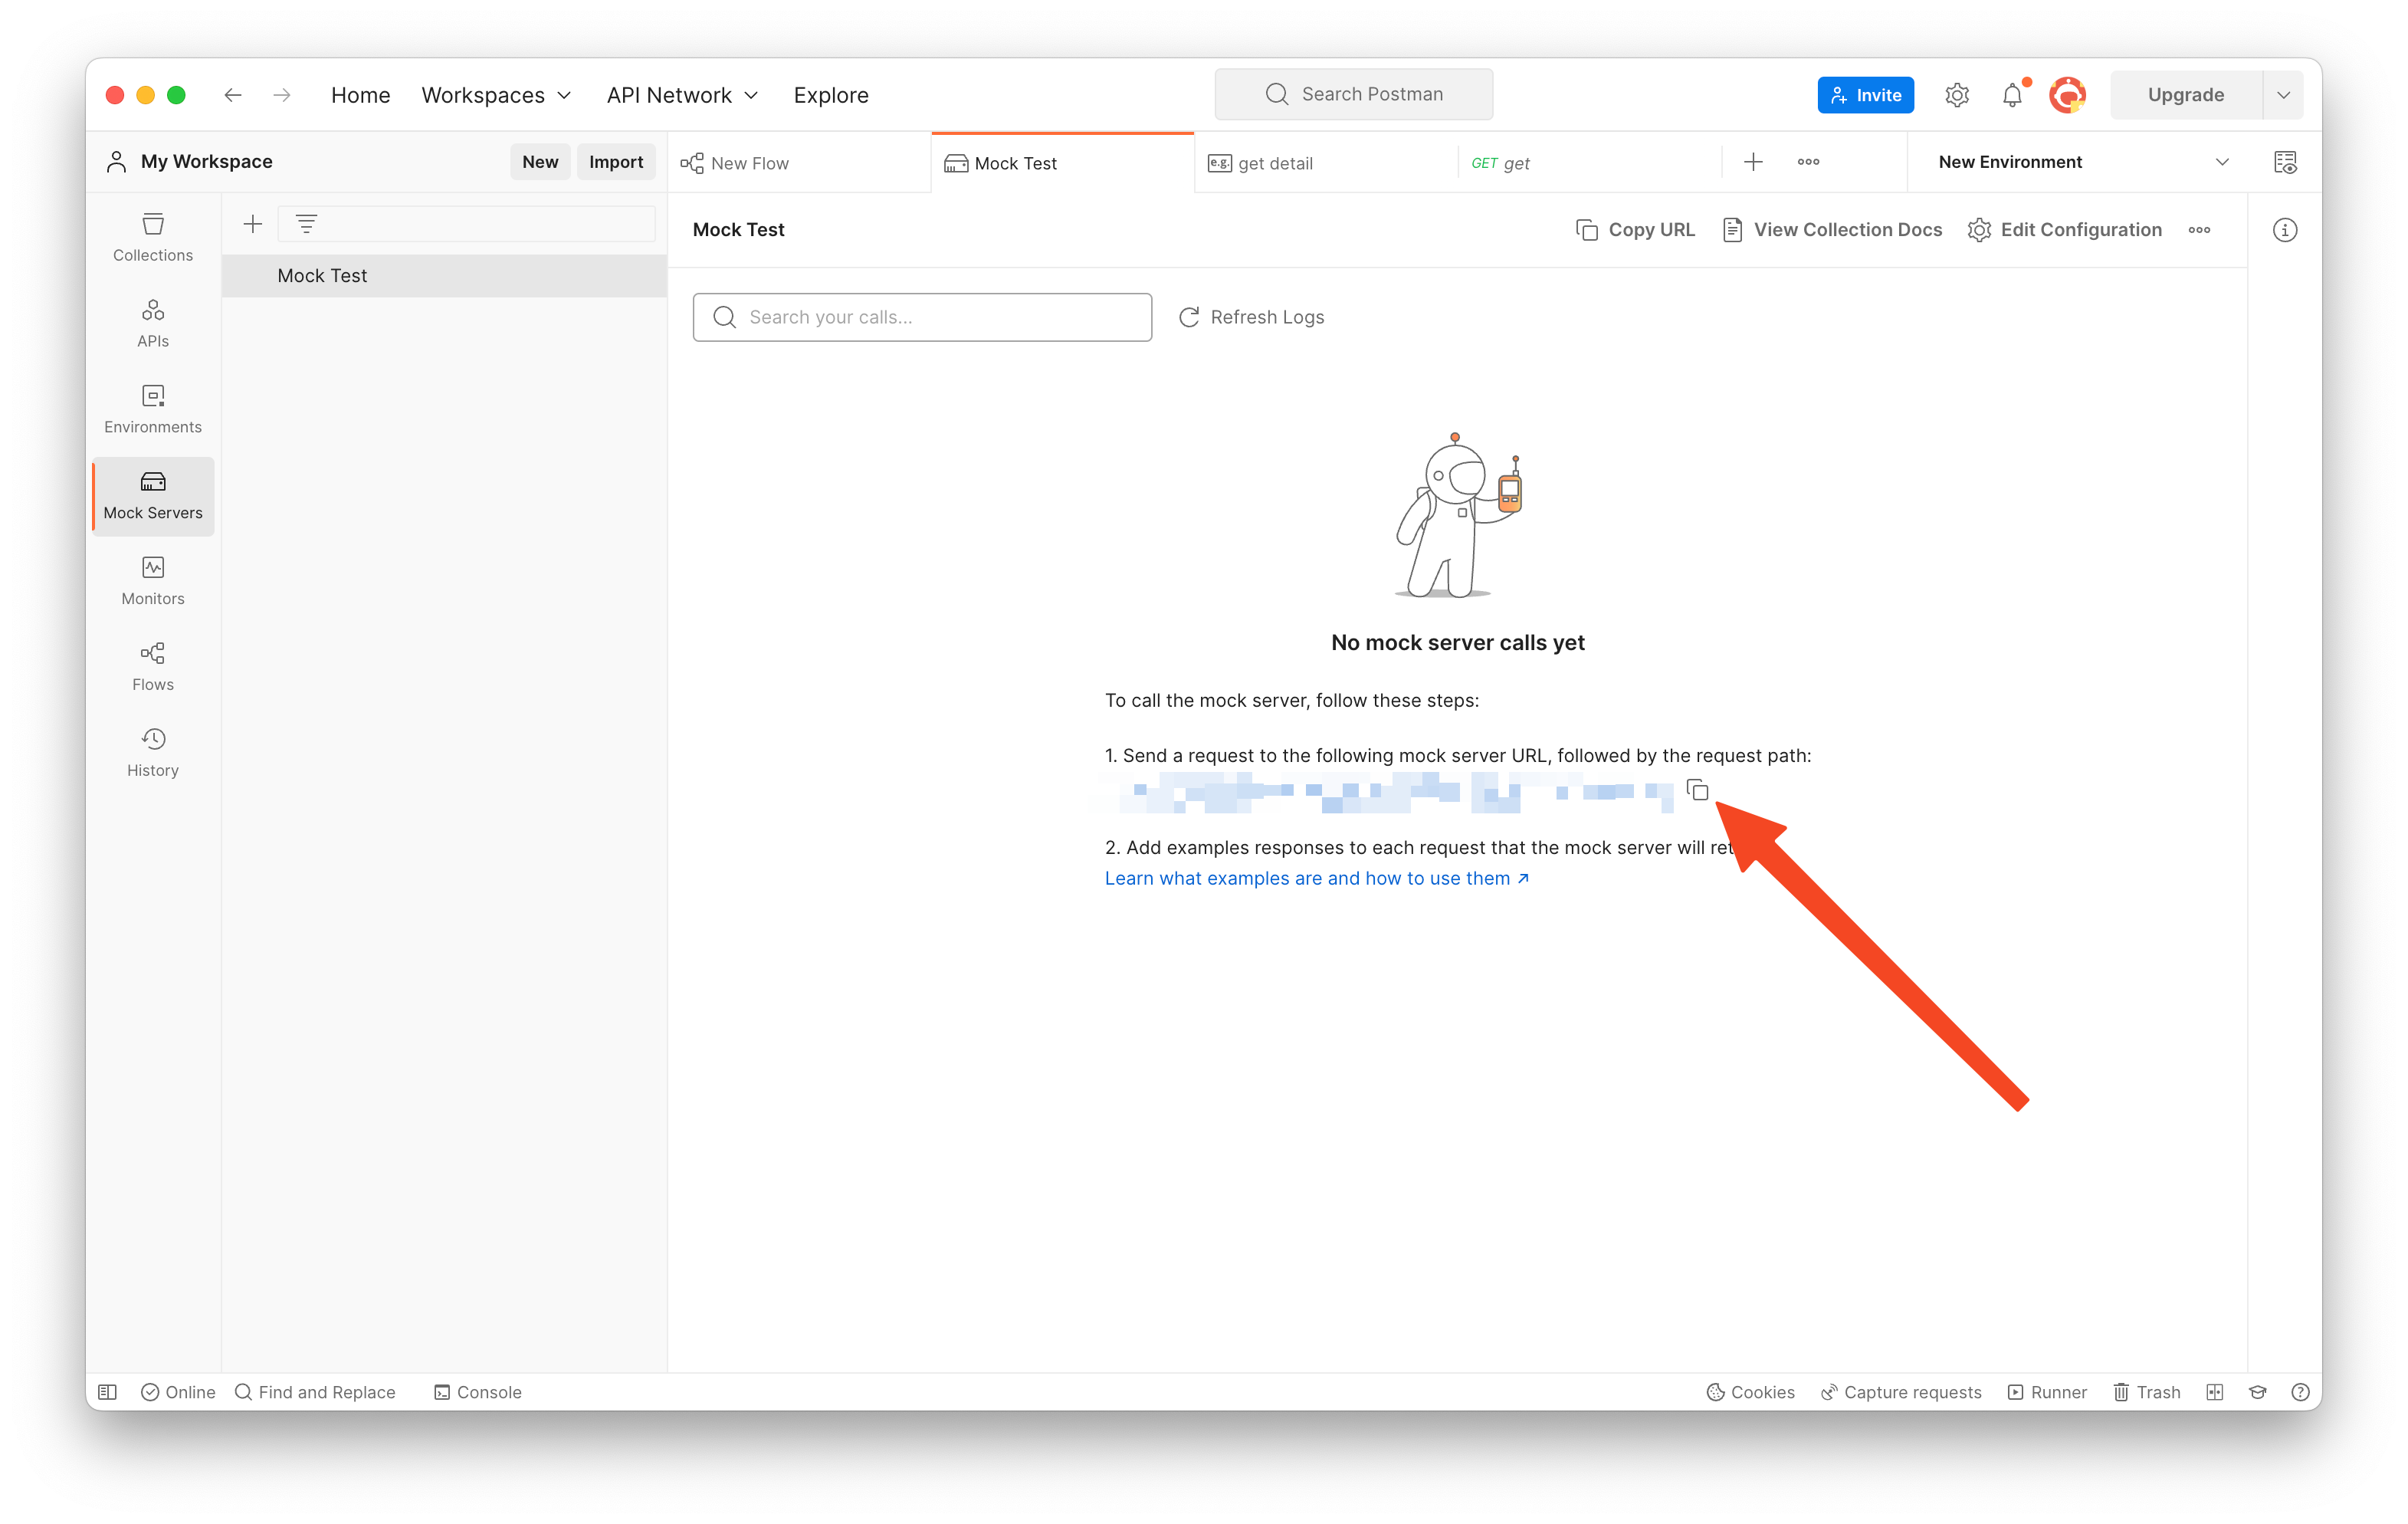Viewport: 2408px width, 1524px height.
Task: Open the environment quick look icon
Action: pos(2285,162)
